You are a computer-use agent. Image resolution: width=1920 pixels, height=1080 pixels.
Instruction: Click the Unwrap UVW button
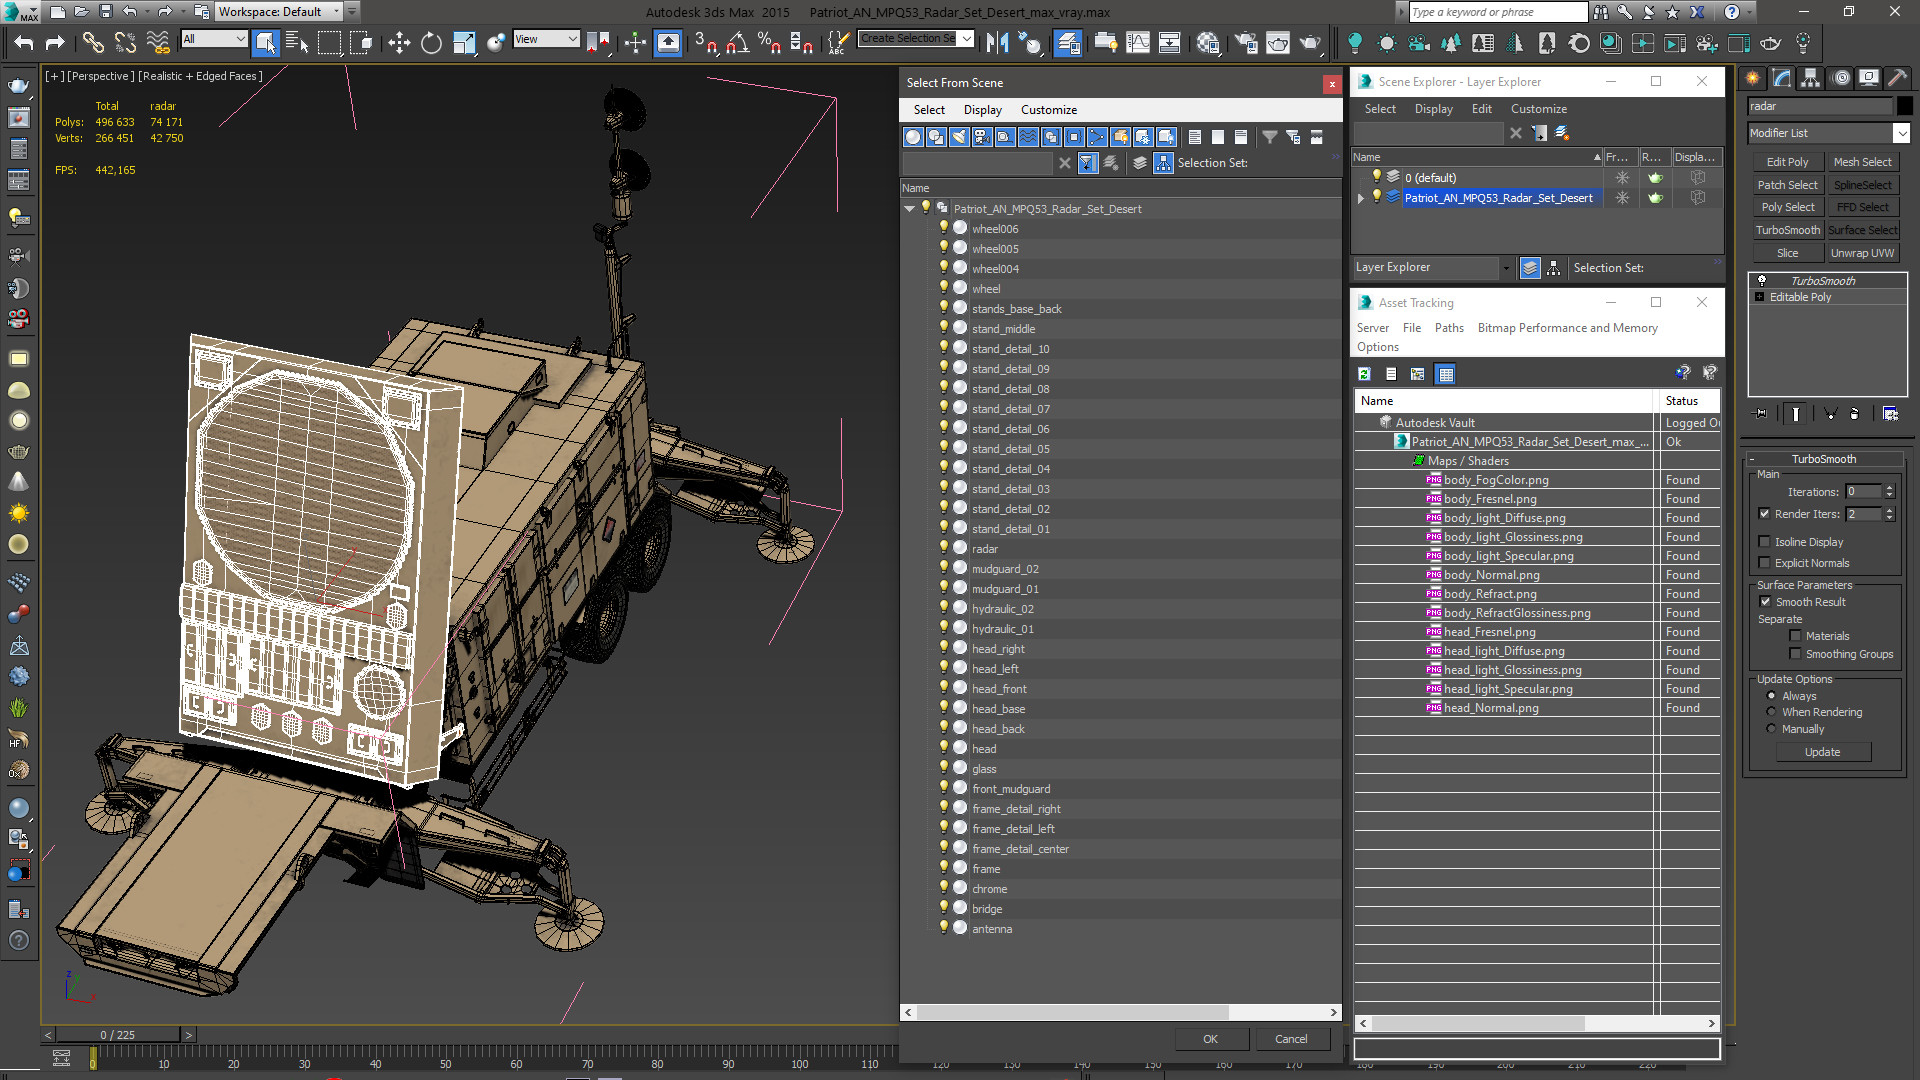point(1862,253)
